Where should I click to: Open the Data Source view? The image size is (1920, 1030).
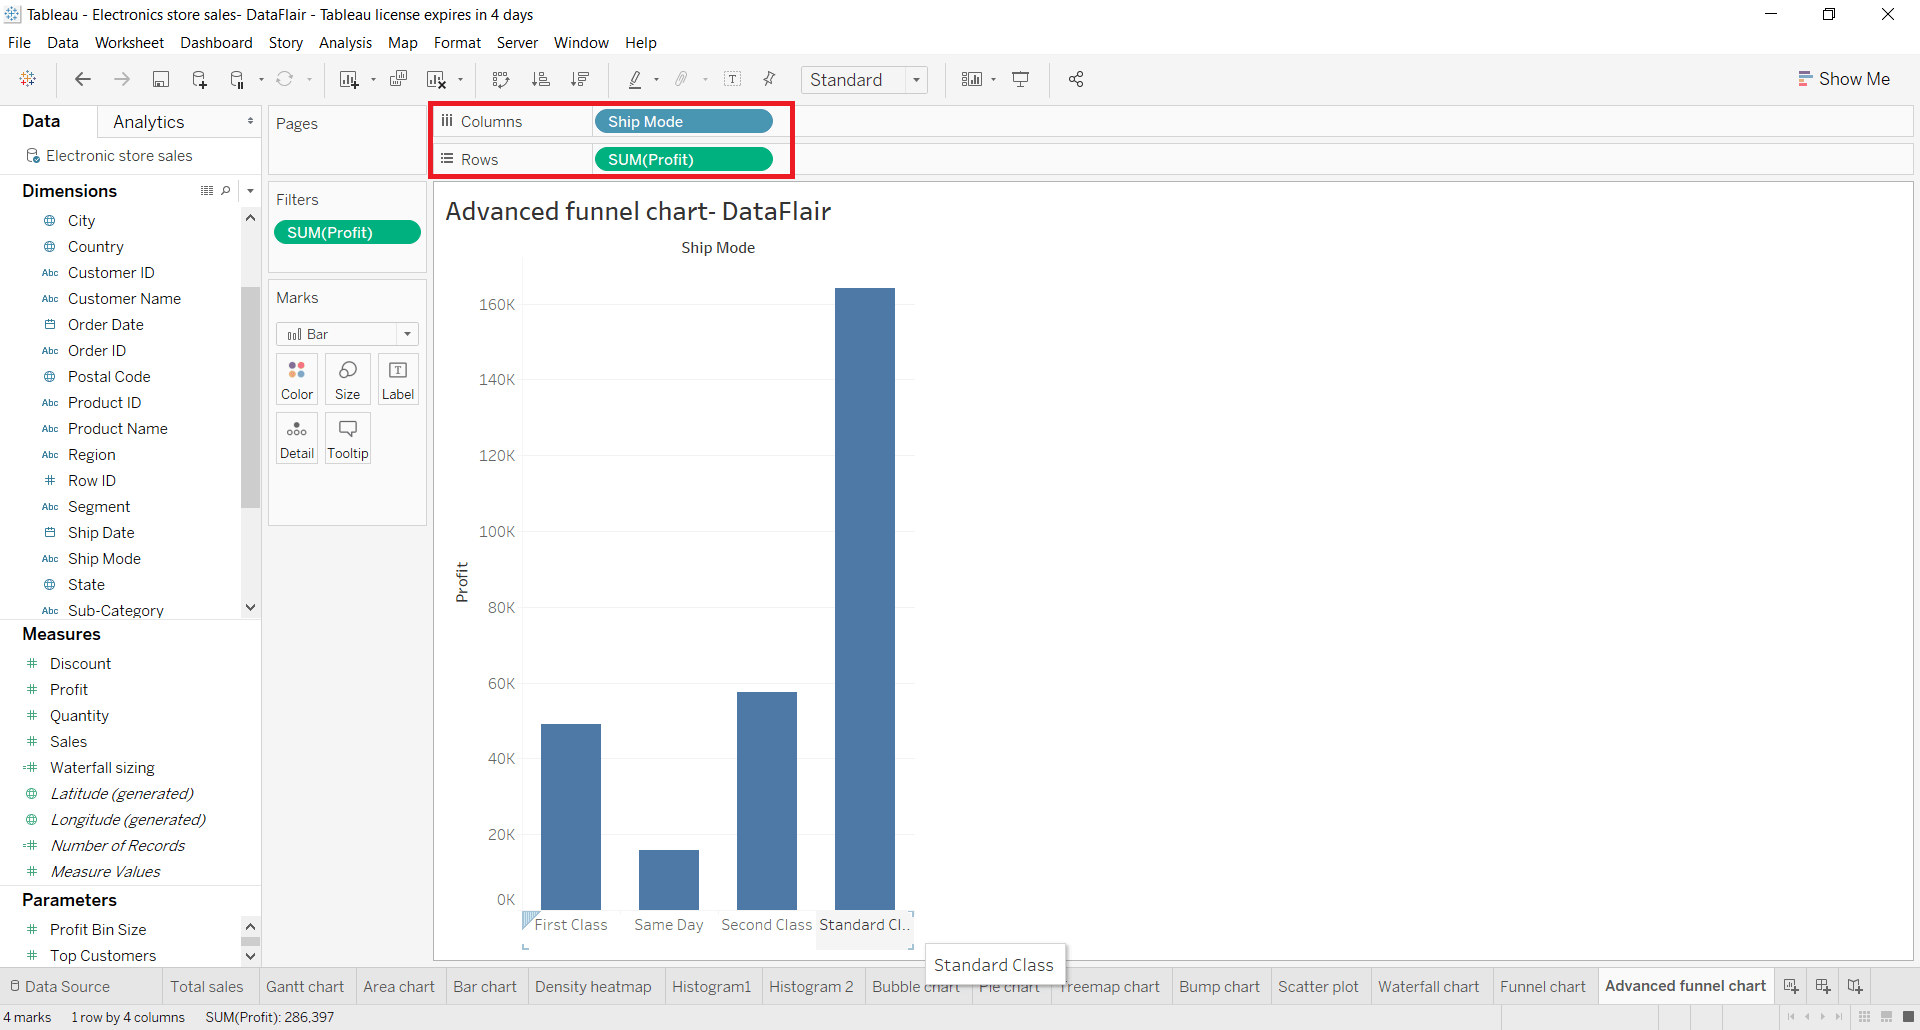click(66, 986)
